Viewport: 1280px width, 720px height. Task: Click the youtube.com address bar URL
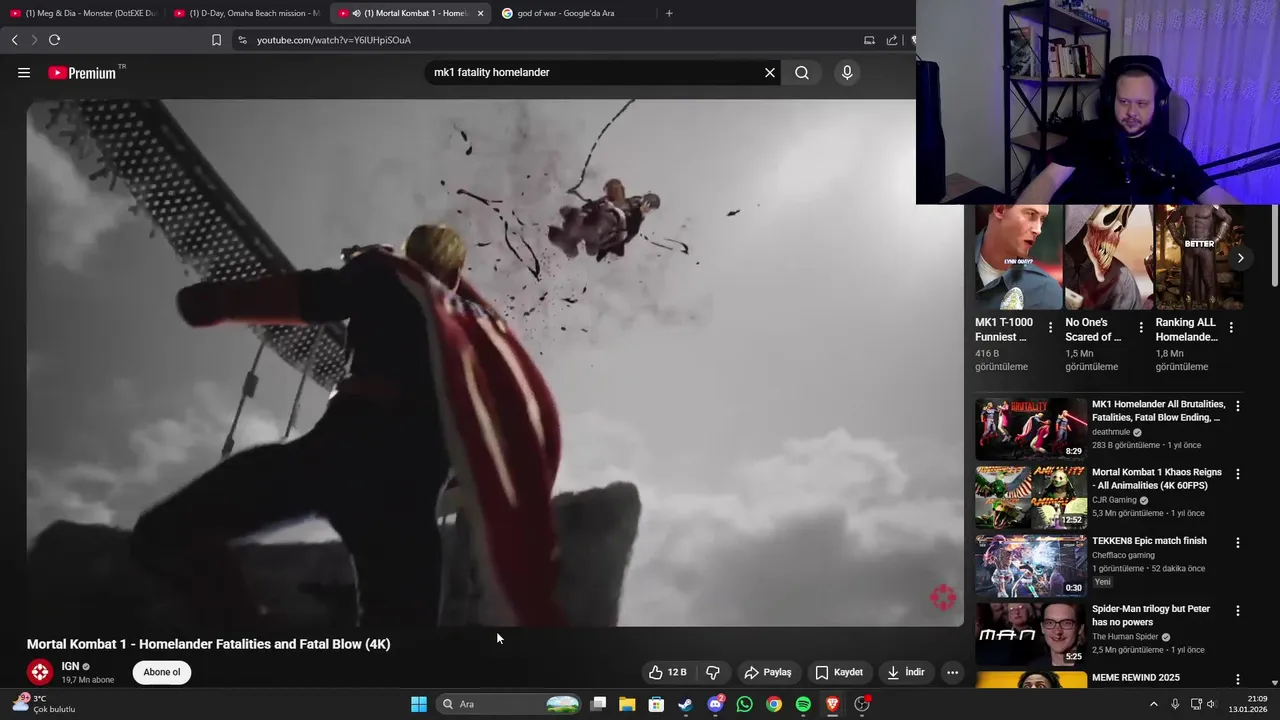tap(333, 40)
